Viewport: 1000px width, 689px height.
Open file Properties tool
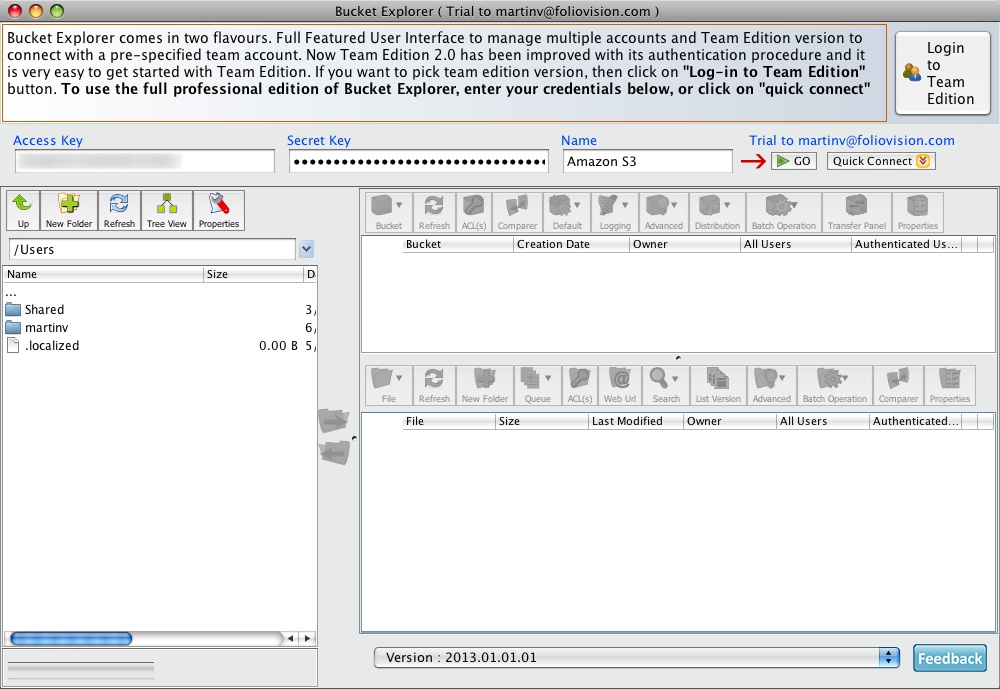(x=950, y=385)
